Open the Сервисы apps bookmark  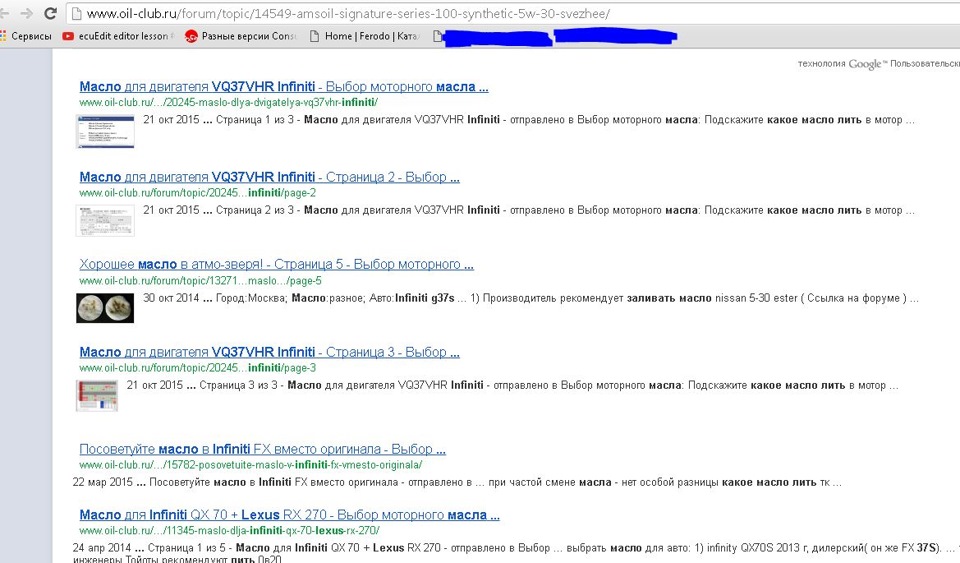(26, 36)
